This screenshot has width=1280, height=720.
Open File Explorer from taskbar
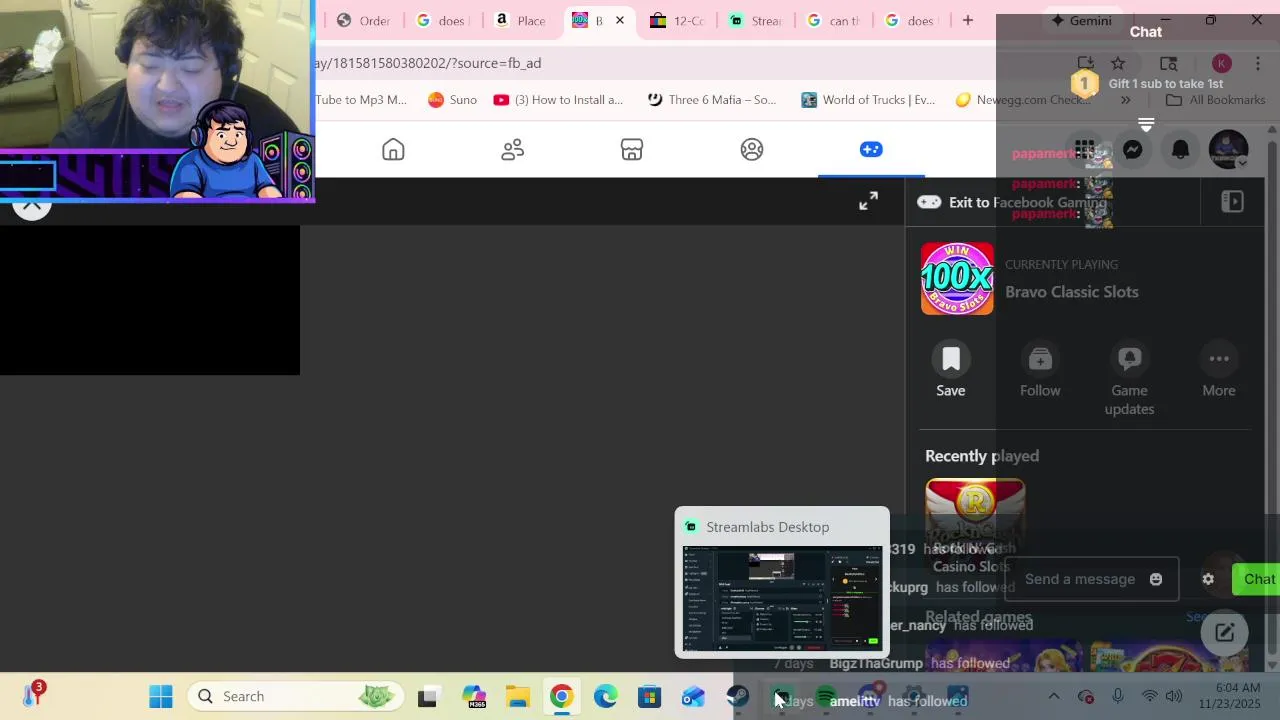click(x=517, y=697)
